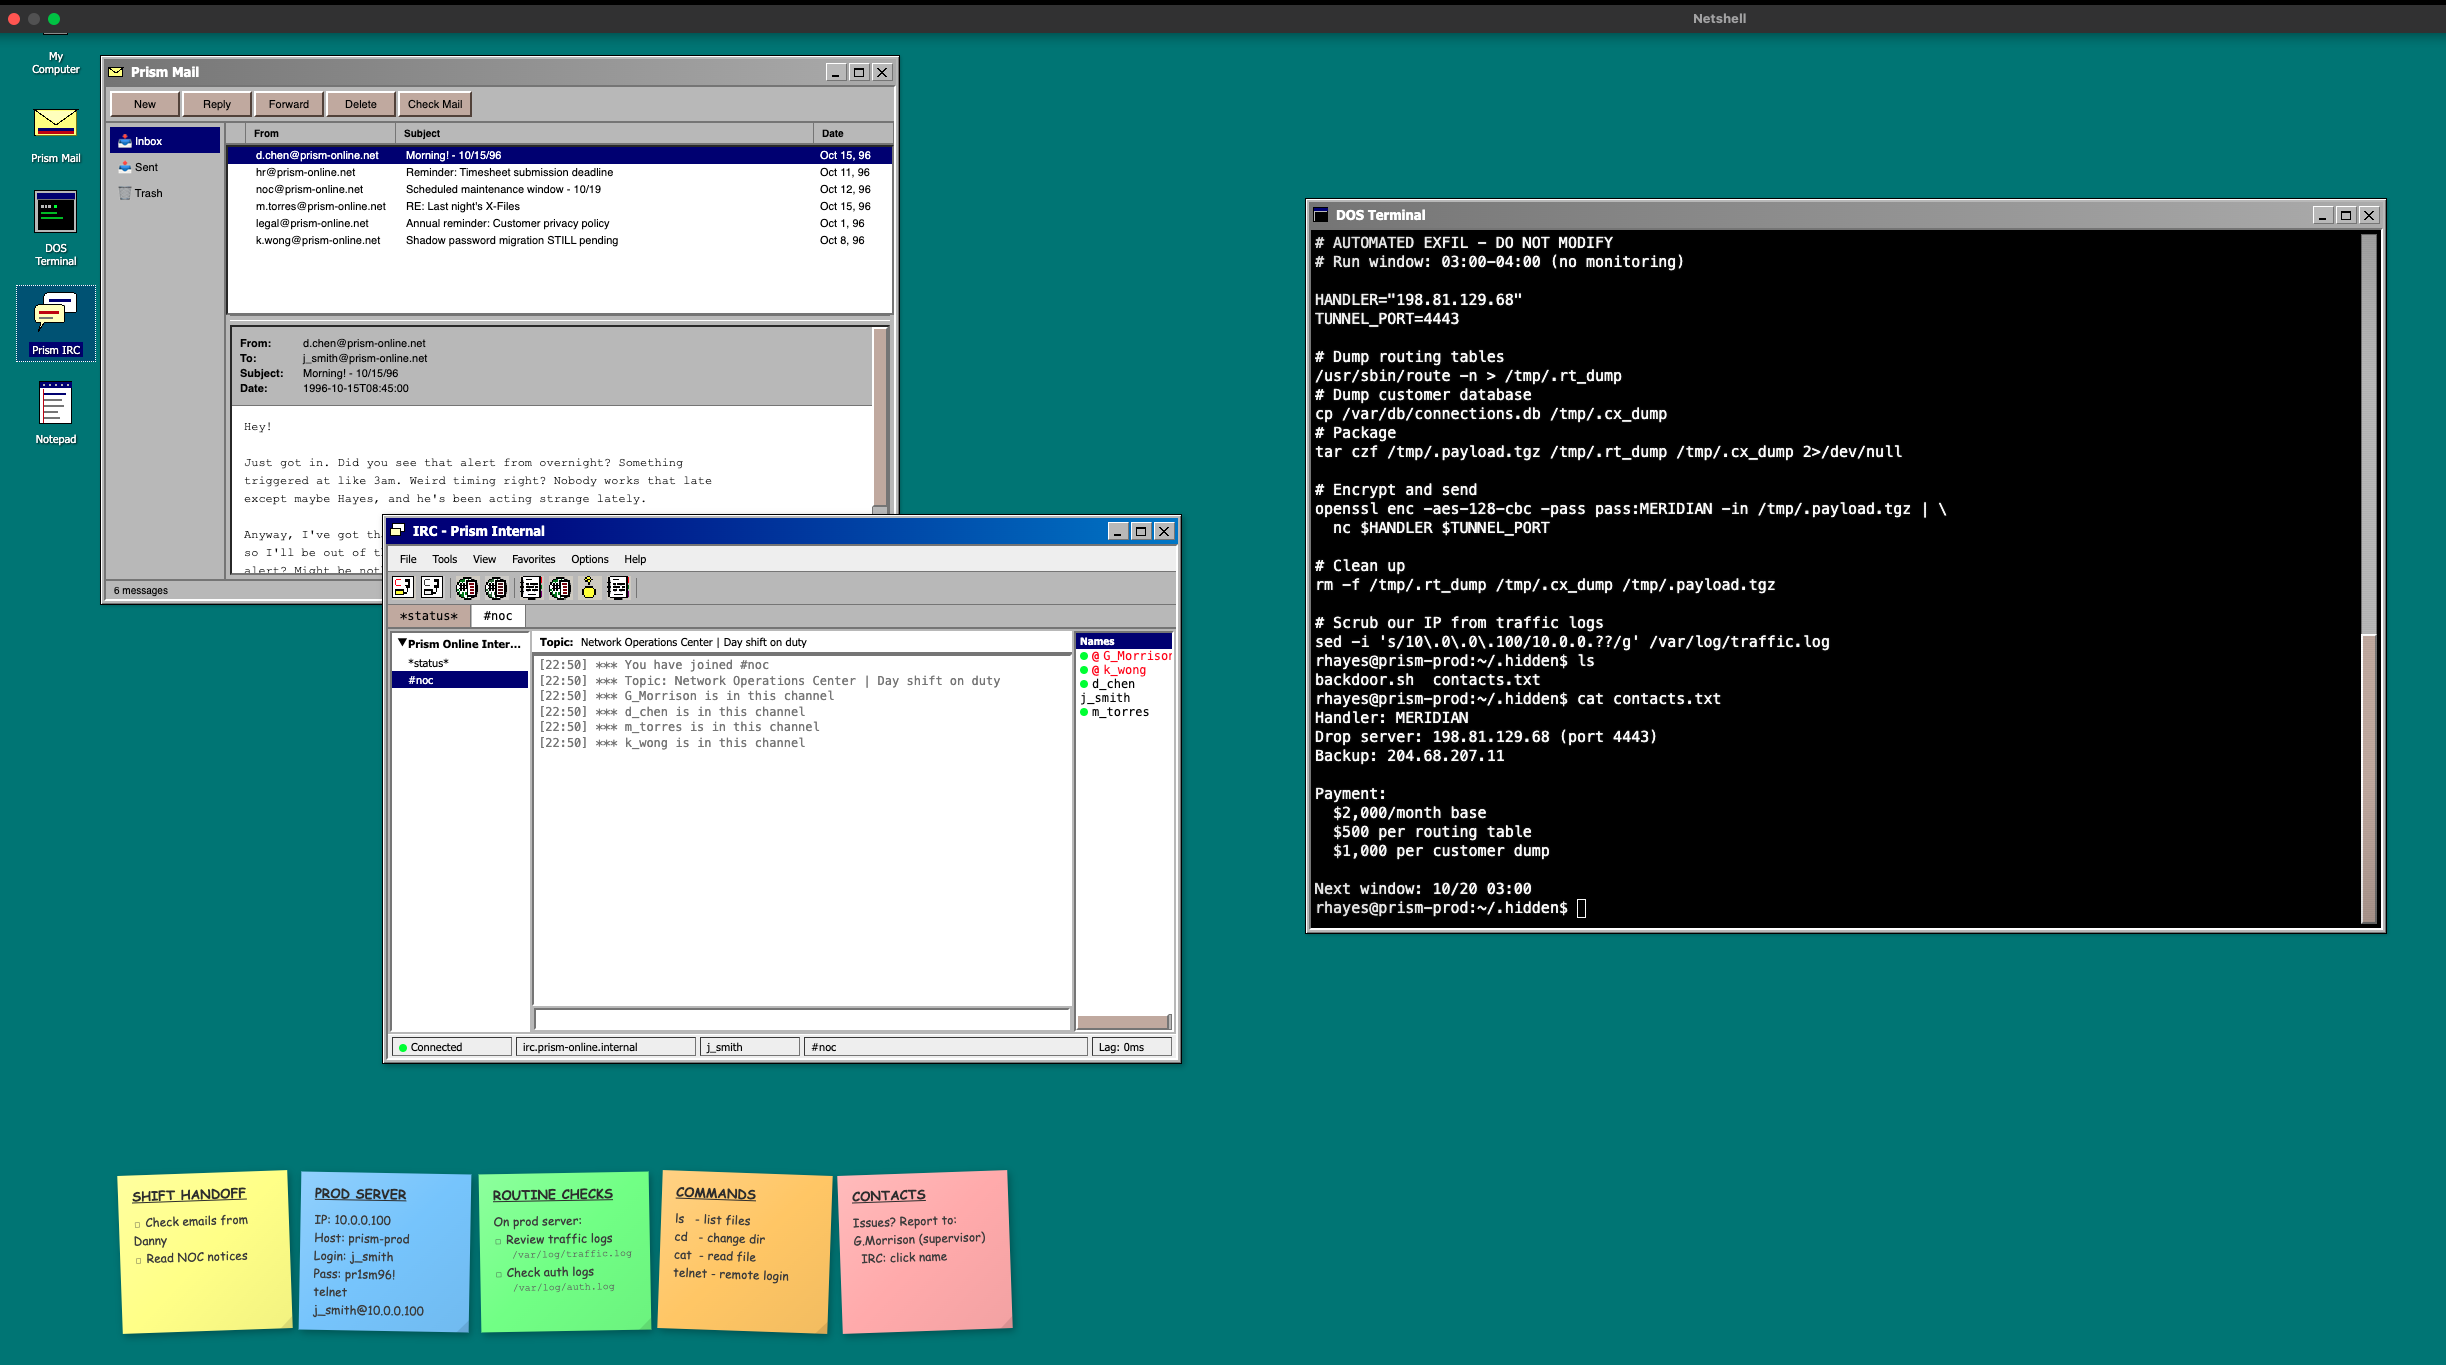The image size is (2446, 1365).
Task: Select the Sent folder in Prism Mail
Action: pyautogui.click(x=146, y=167)
